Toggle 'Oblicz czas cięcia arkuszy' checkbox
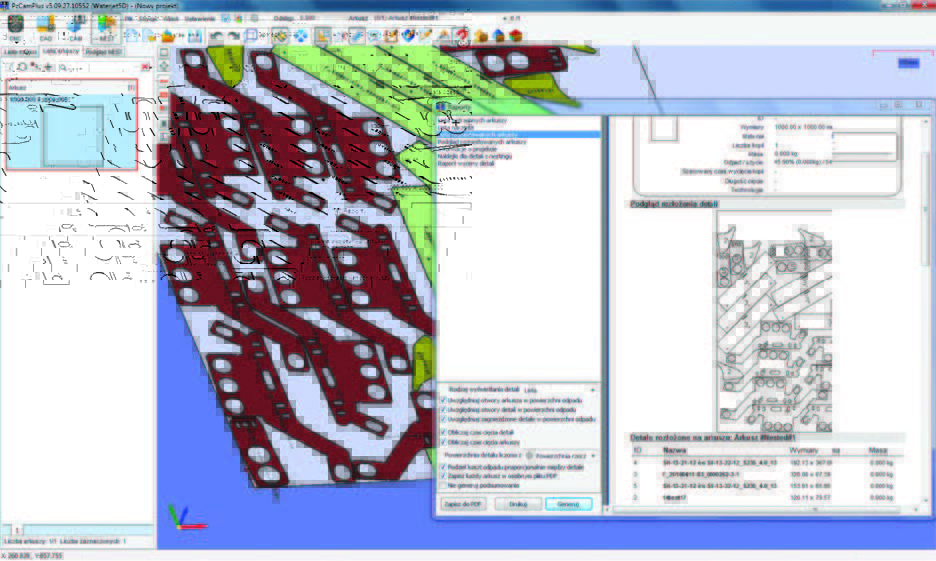This screenshot has width=936, height=561. coord(444,442)
